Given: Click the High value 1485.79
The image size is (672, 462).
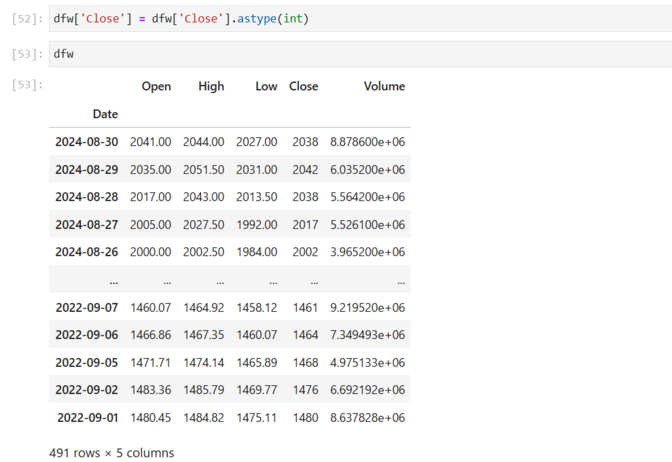Looking at the screenshot, I should click(203, 390).
